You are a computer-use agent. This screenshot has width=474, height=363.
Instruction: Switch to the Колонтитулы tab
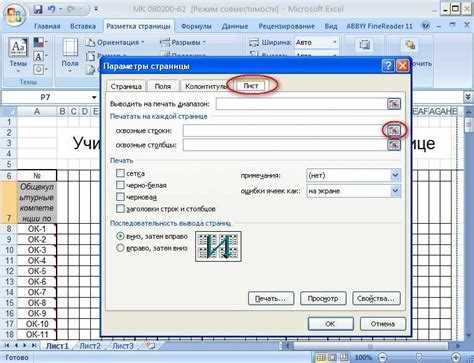pos(205,86)
